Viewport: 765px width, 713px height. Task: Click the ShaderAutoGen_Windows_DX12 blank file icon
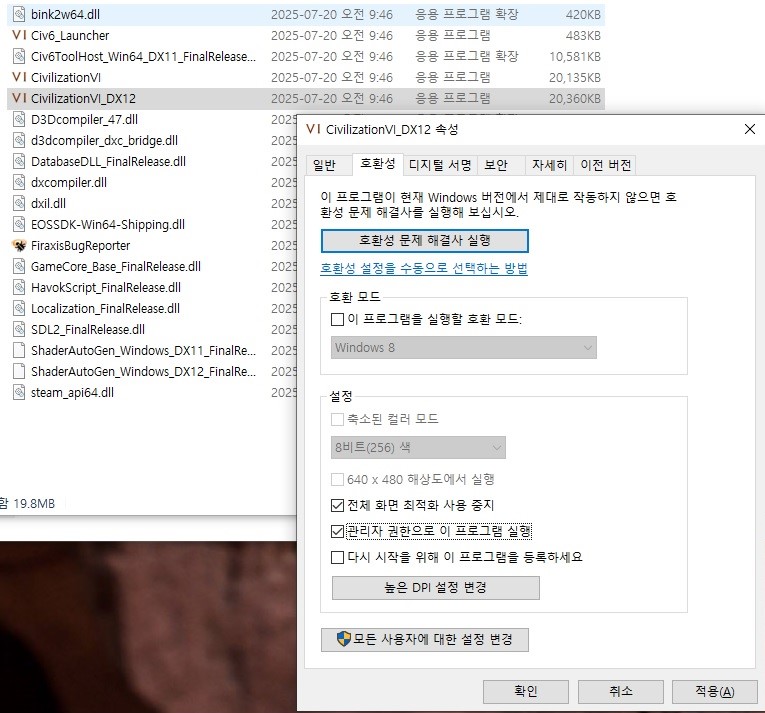(x=19, y=371)
